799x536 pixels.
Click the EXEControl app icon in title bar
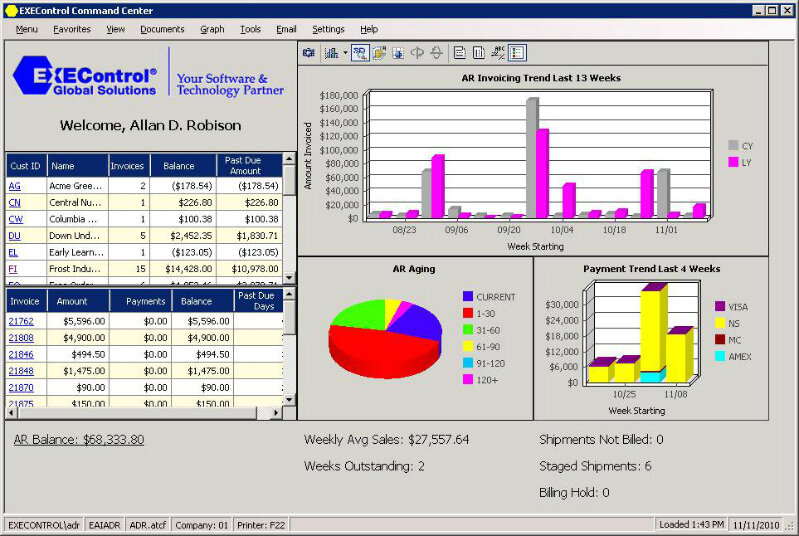pyautogui.click(x=9, y=10)
